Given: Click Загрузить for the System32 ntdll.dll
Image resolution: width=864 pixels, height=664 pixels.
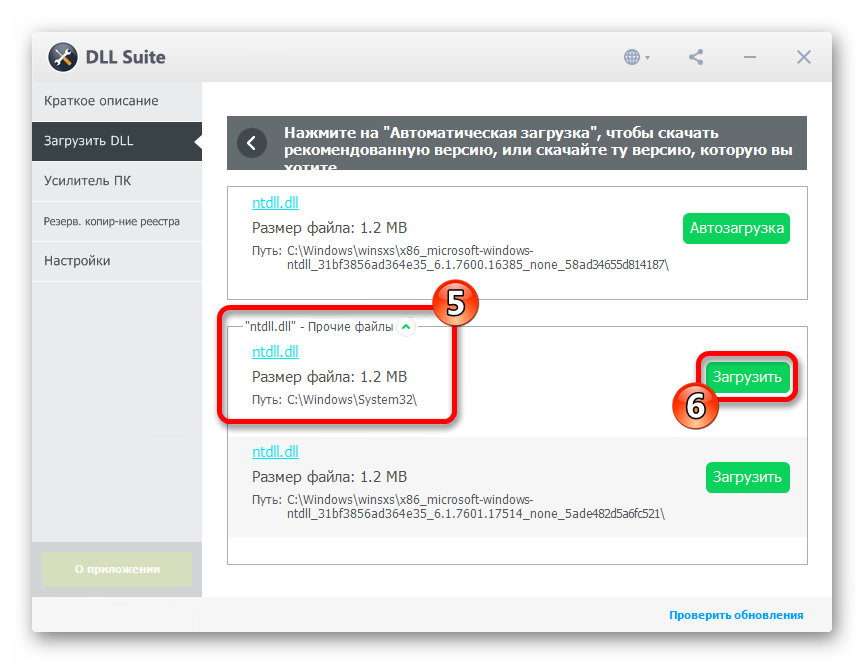Looking at the screenshot, I should (748, 376).
